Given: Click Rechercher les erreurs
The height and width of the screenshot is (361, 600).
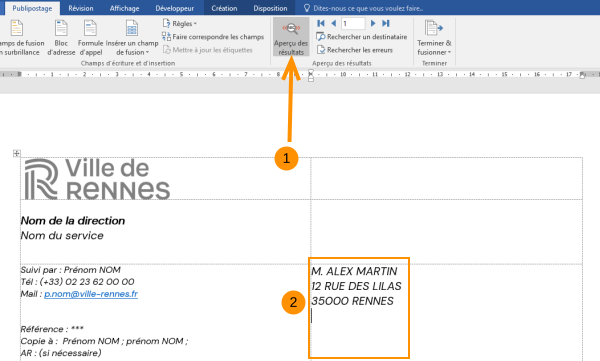Looking at the screenshot, I should (x=355, y=50).
